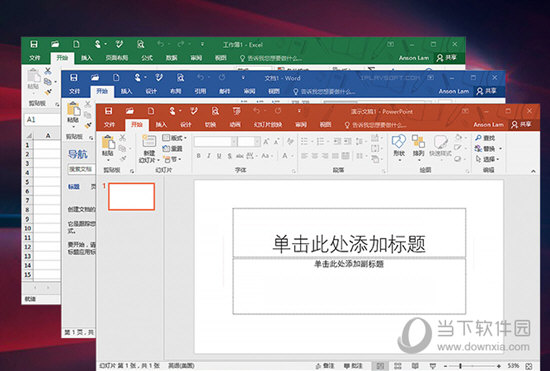Collapse the PowerPoint ribbon with chevron
Screen dimensions: 550x371
coord(533,171)
